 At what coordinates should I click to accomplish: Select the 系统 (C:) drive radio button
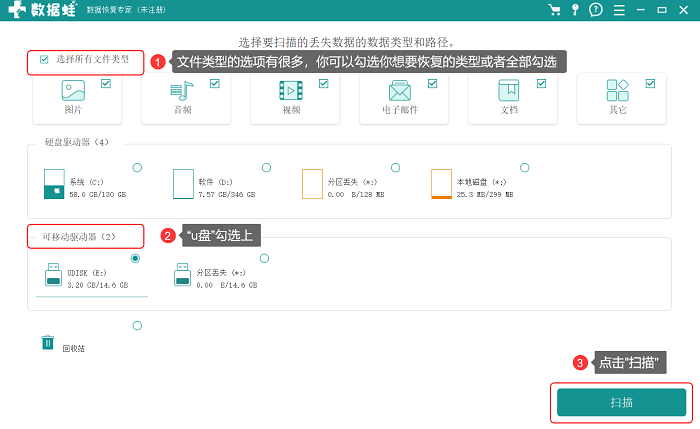tap(137, 168)
